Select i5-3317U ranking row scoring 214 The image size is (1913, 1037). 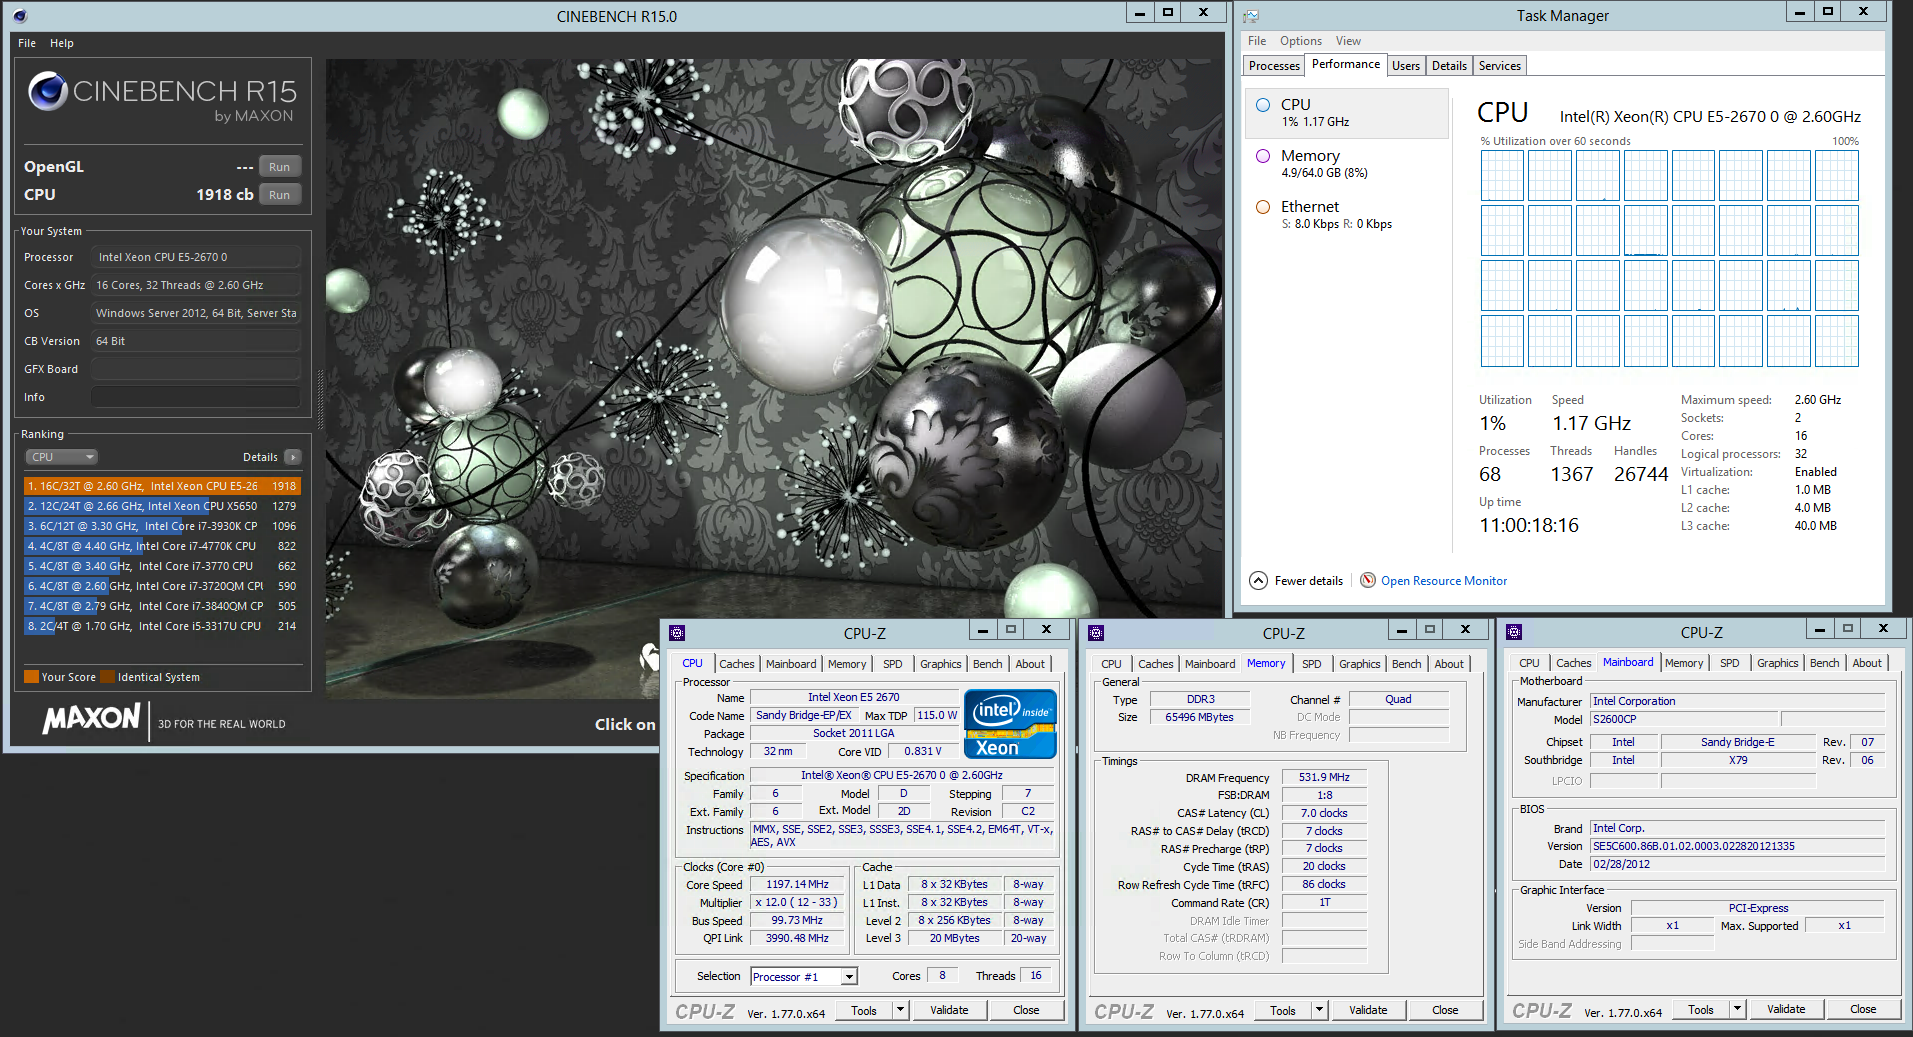(162, 626)
